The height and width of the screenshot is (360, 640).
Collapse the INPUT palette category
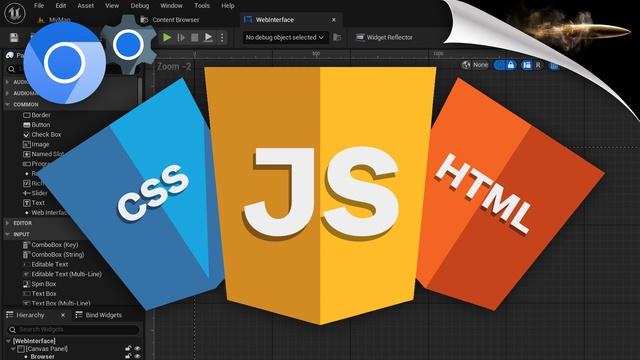tap(7, 234)
